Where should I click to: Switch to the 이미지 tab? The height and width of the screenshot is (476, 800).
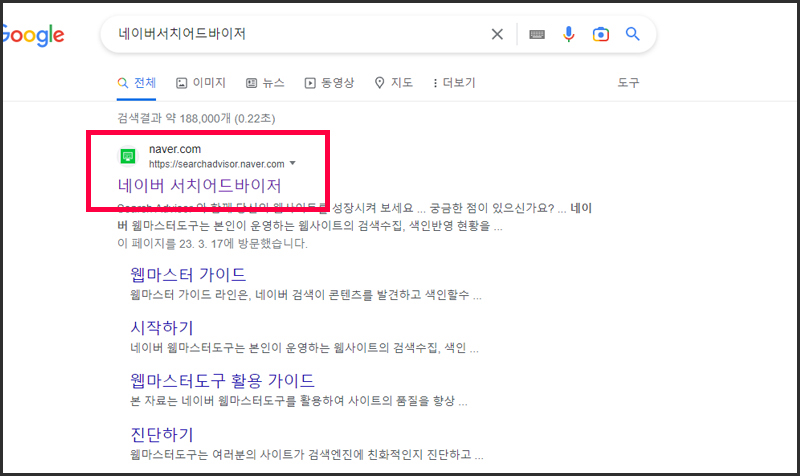[x=201, y=83]
